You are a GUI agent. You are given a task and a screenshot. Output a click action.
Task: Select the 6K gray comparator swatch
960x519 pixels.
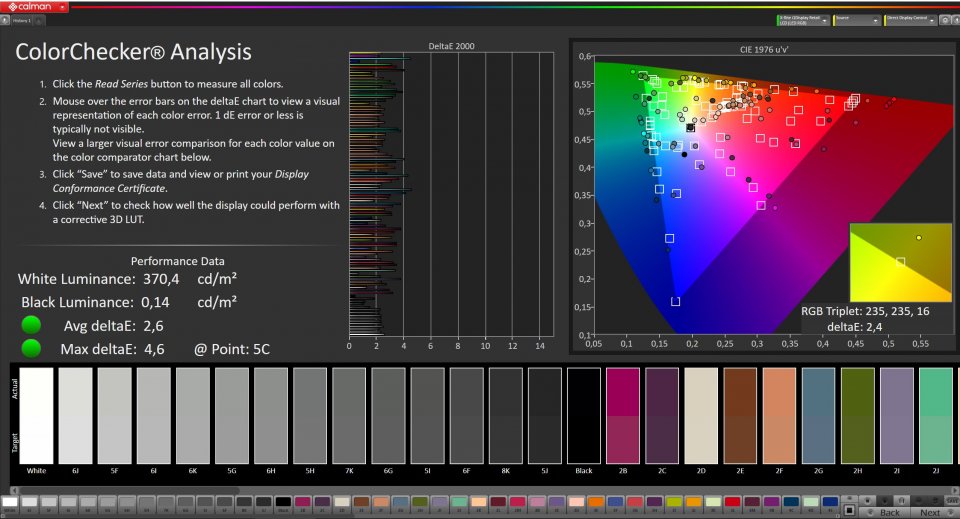tap(193, 416)
